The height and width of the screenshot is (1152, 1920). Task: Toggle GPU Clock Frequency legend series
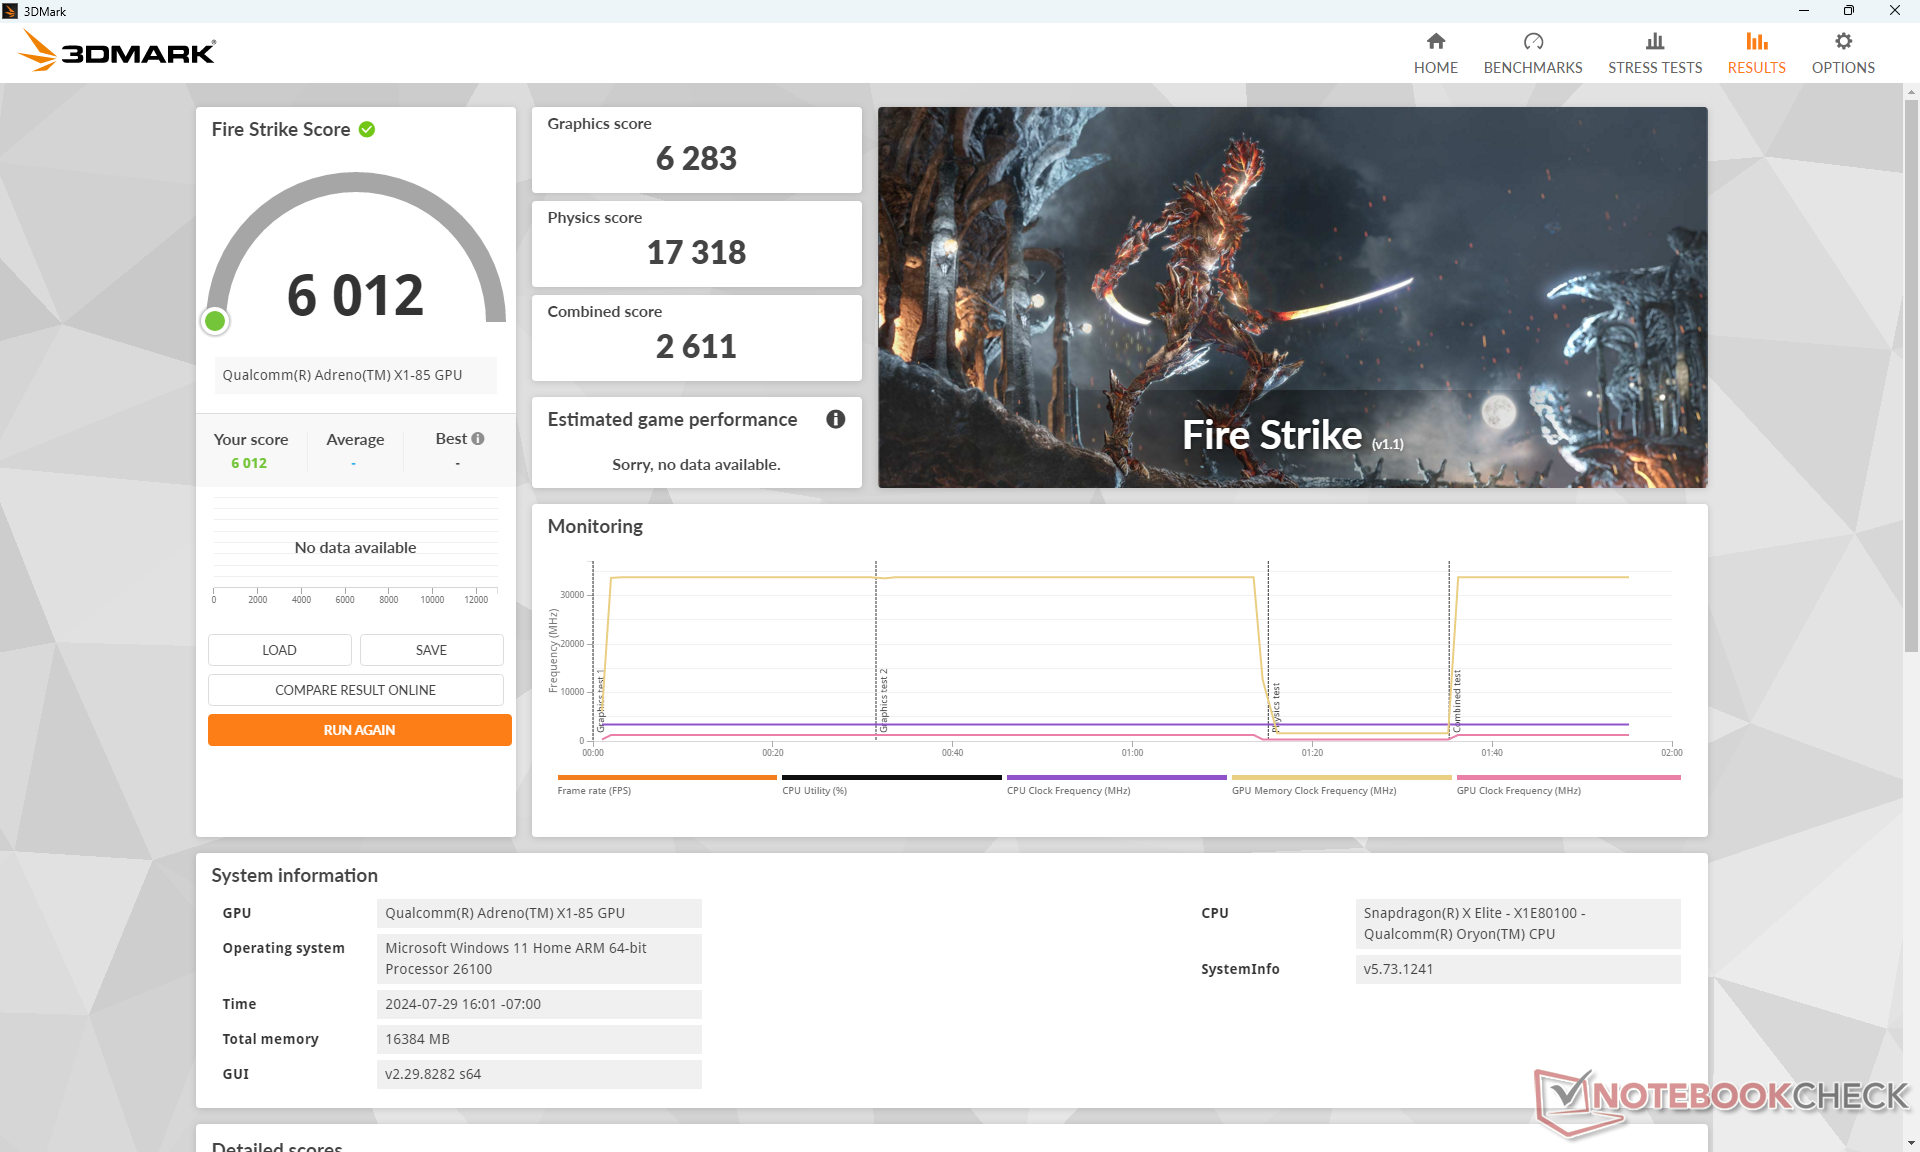[x=1567, y=784]
